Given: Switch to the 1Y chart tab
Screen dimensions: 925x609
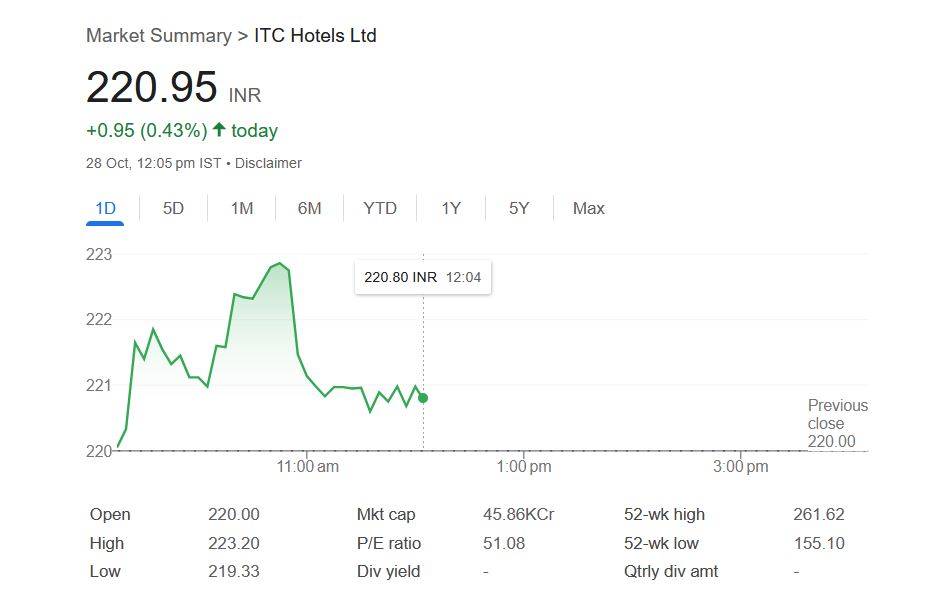Looking at the screenshot, I should [451, 208].
